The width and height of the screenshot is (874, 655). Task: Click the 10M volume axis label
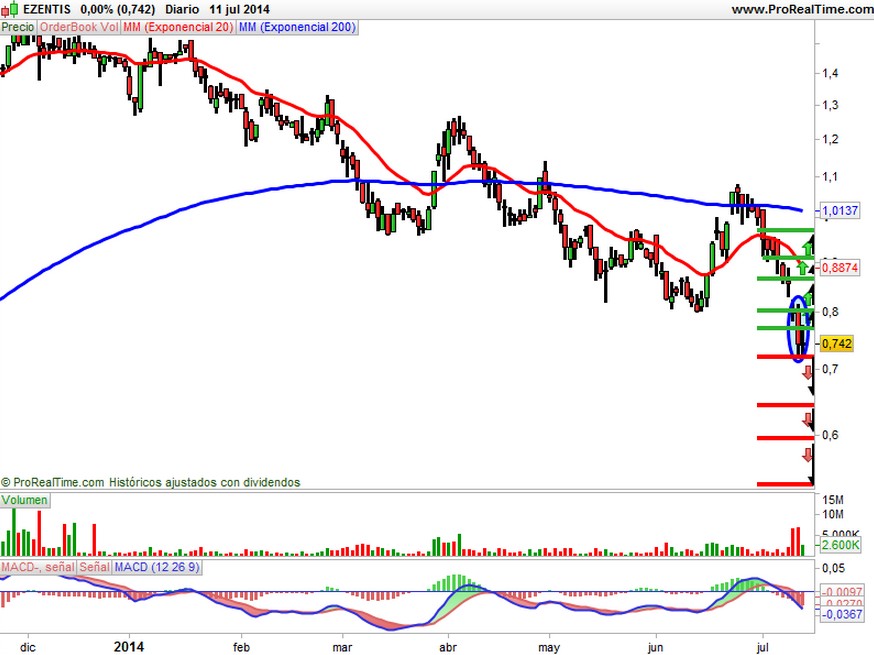click(832, 514)
